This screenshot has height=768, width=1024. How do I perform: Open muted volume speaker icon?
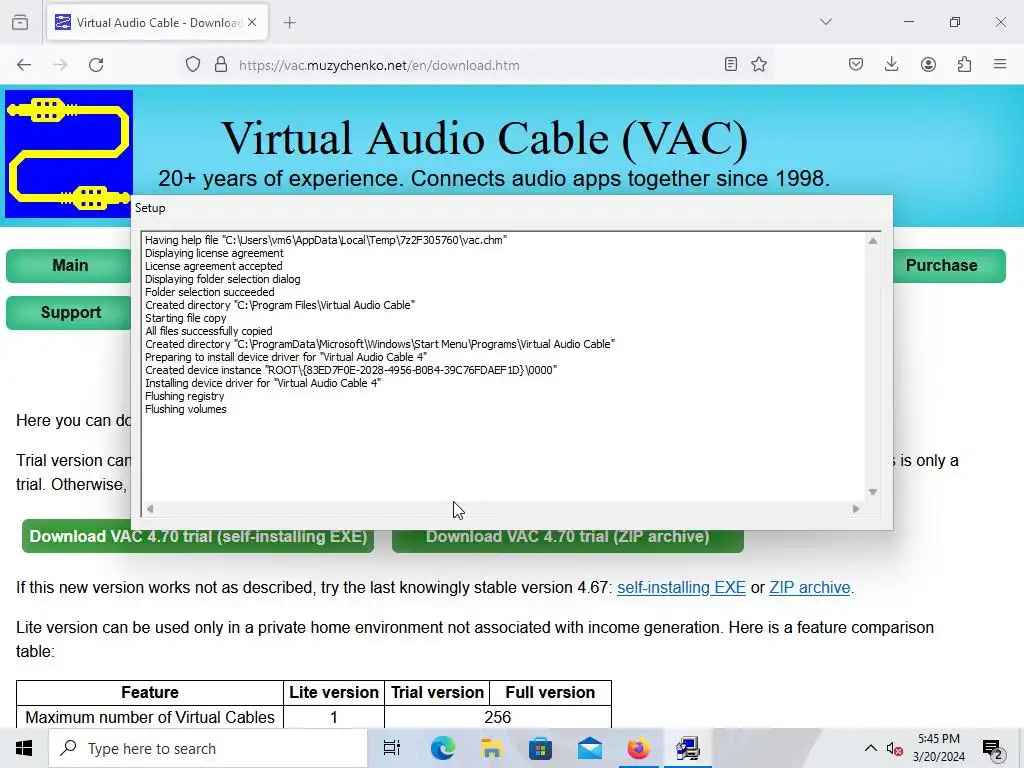tap(895, 749)
